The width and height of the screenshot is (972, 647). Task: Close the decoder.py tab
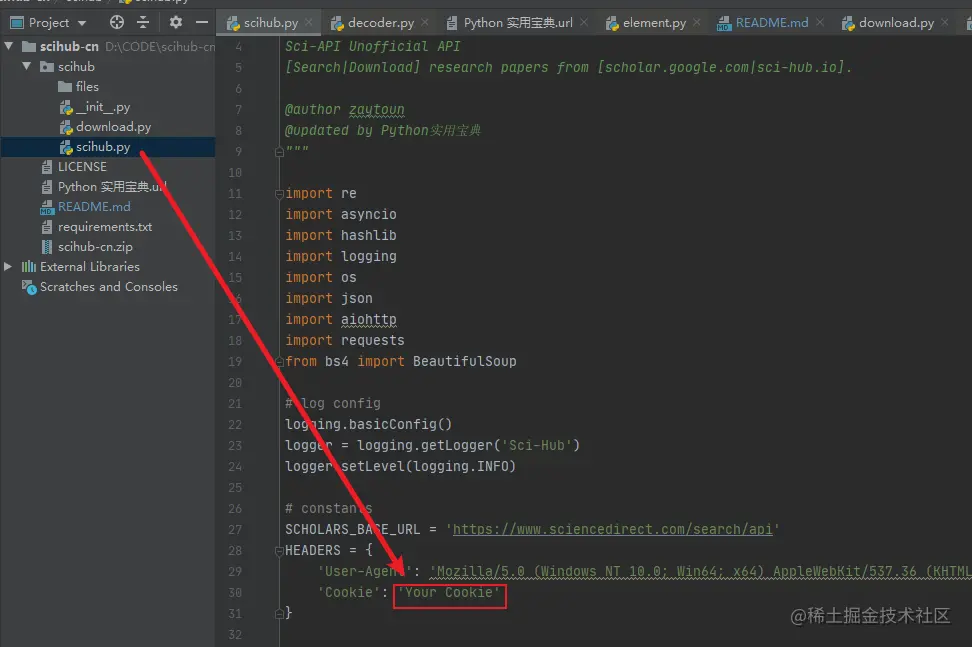425,22
